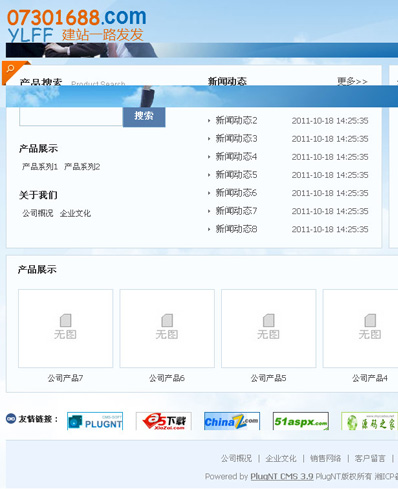
Task: Select the 产品系列2 category link
Action: [82, 166]
